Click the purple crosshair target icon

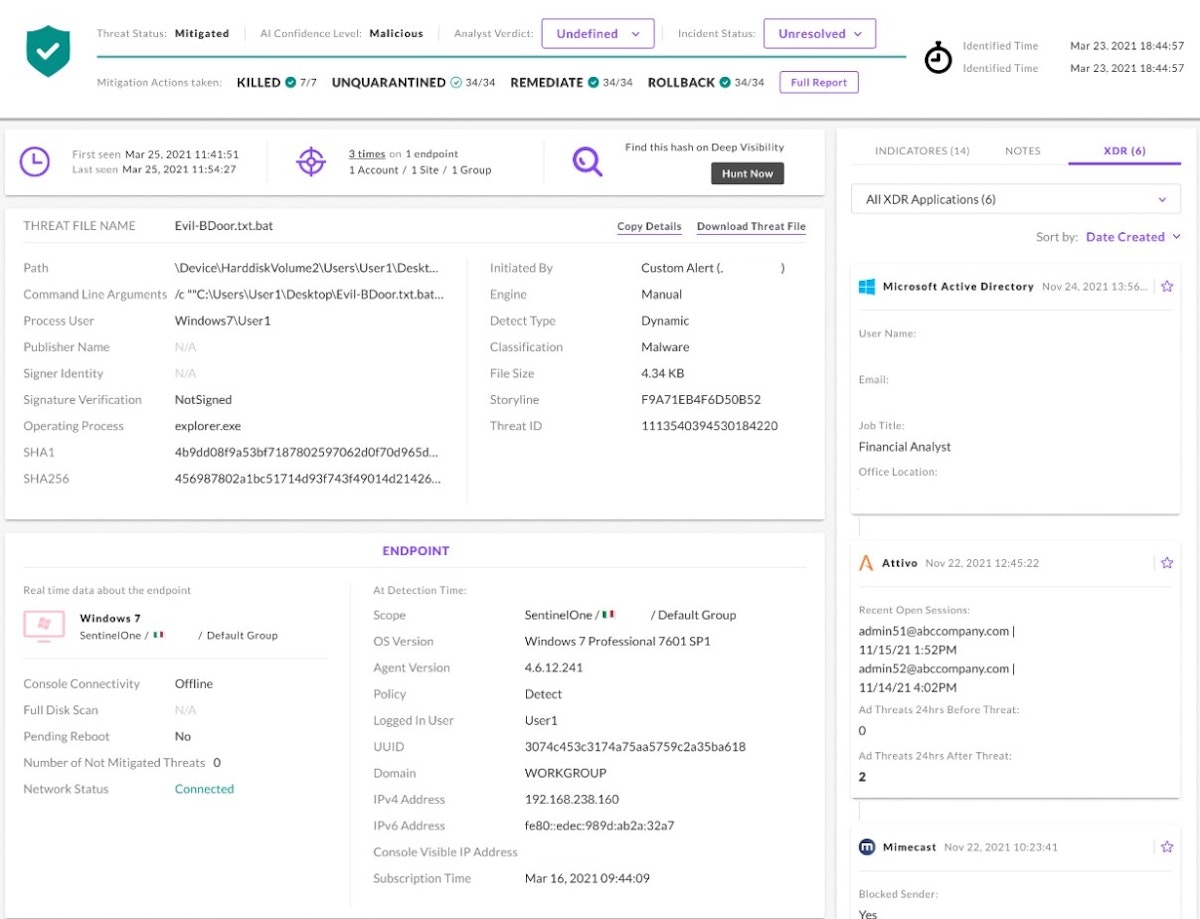pyautogui.click(x=311, y=161)
